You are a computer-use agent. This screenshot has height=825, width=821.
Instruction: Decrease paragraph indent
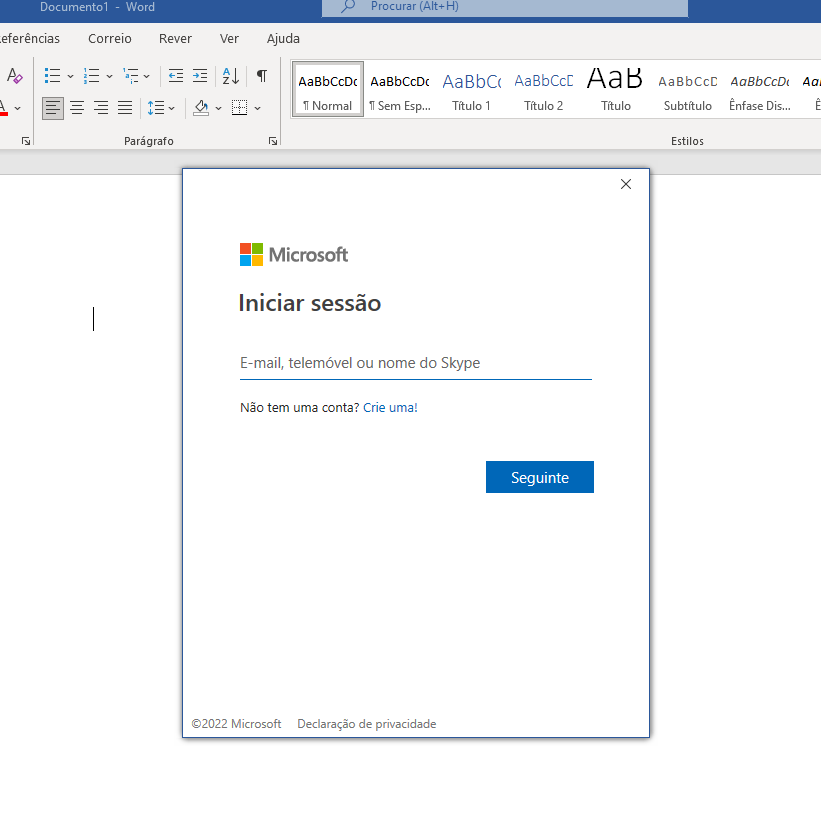(176, 76)
